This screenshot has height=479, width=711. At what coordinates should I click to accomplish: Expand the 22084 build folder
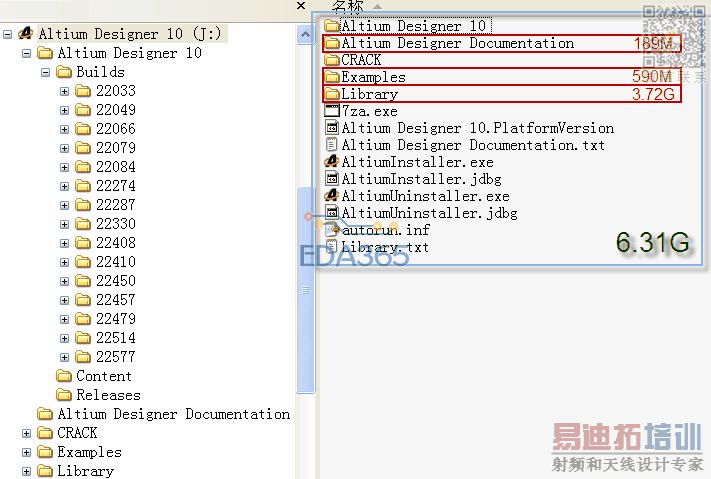tap(64, 168)
